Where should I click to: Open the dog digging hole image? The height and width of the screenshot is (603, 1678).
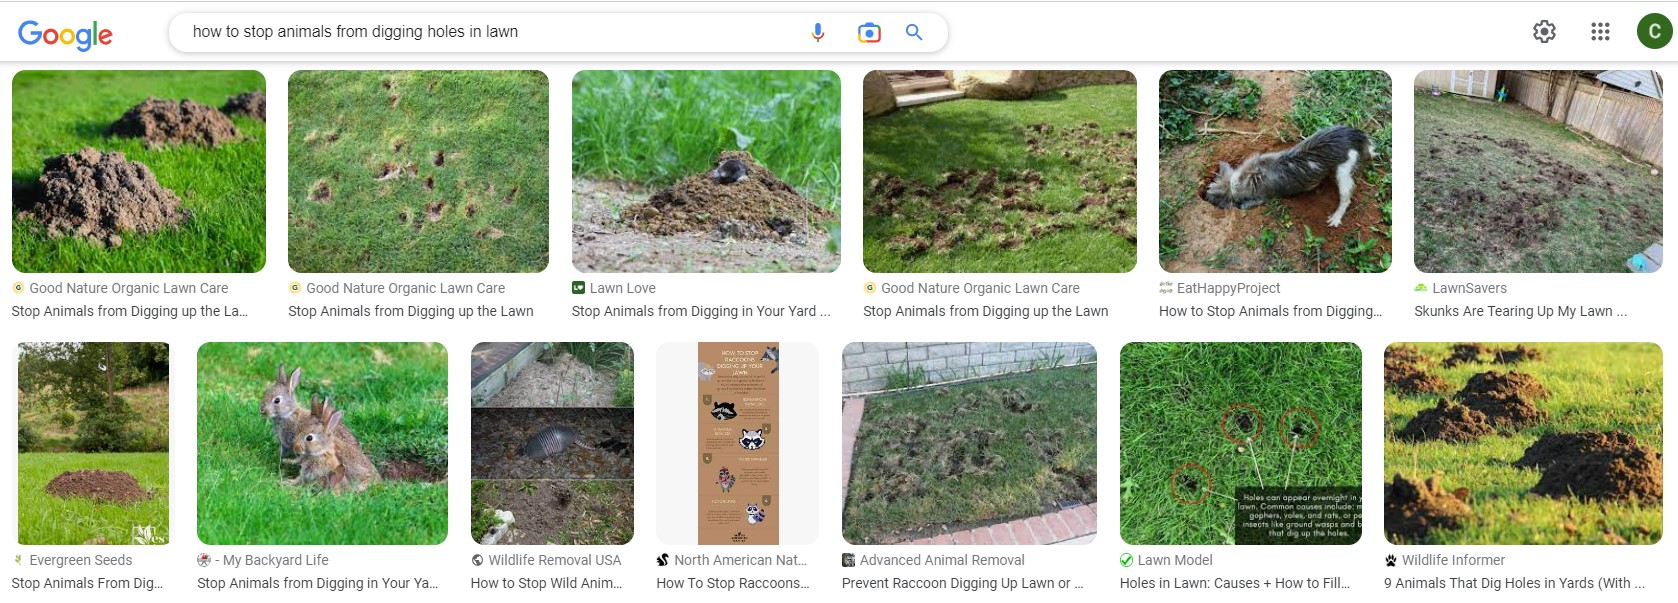[x=1275, y=171]
